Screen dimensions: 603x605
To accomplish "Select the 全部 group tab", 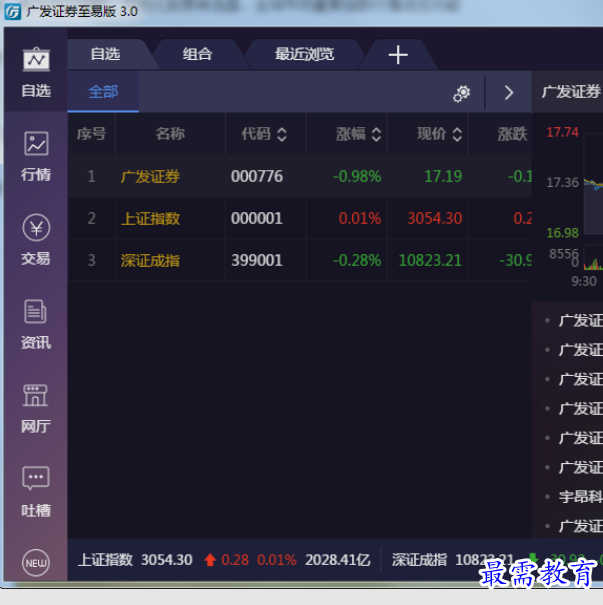I will [103, 92].
